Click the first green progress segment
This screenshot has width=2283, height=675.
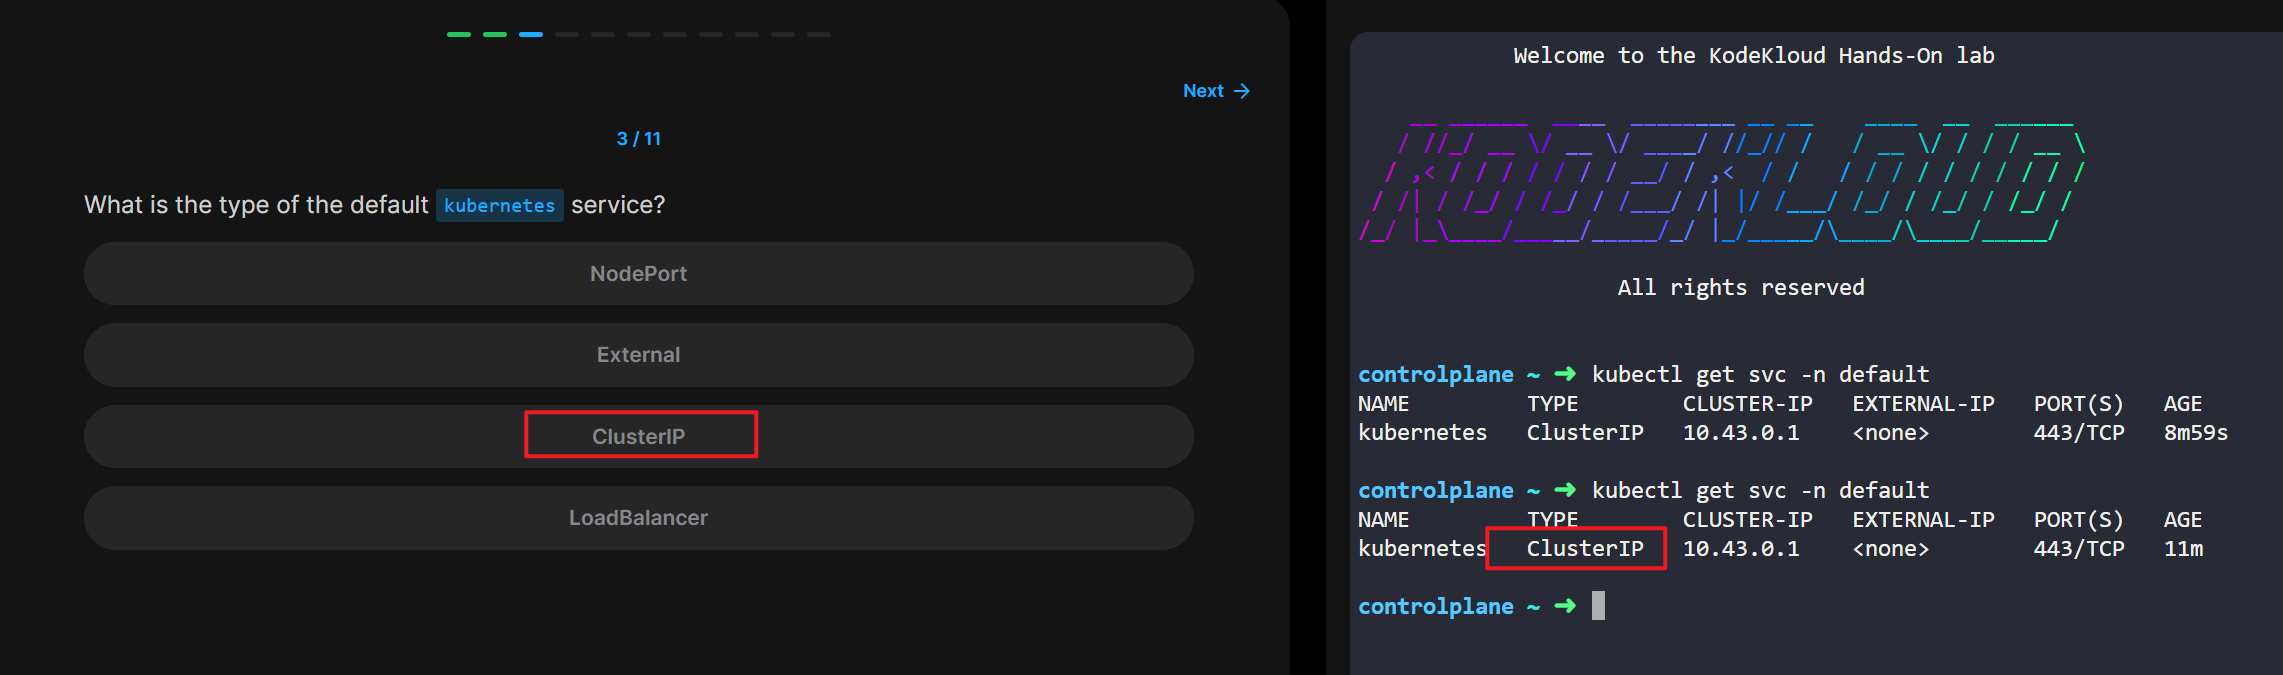pos(459,34)
